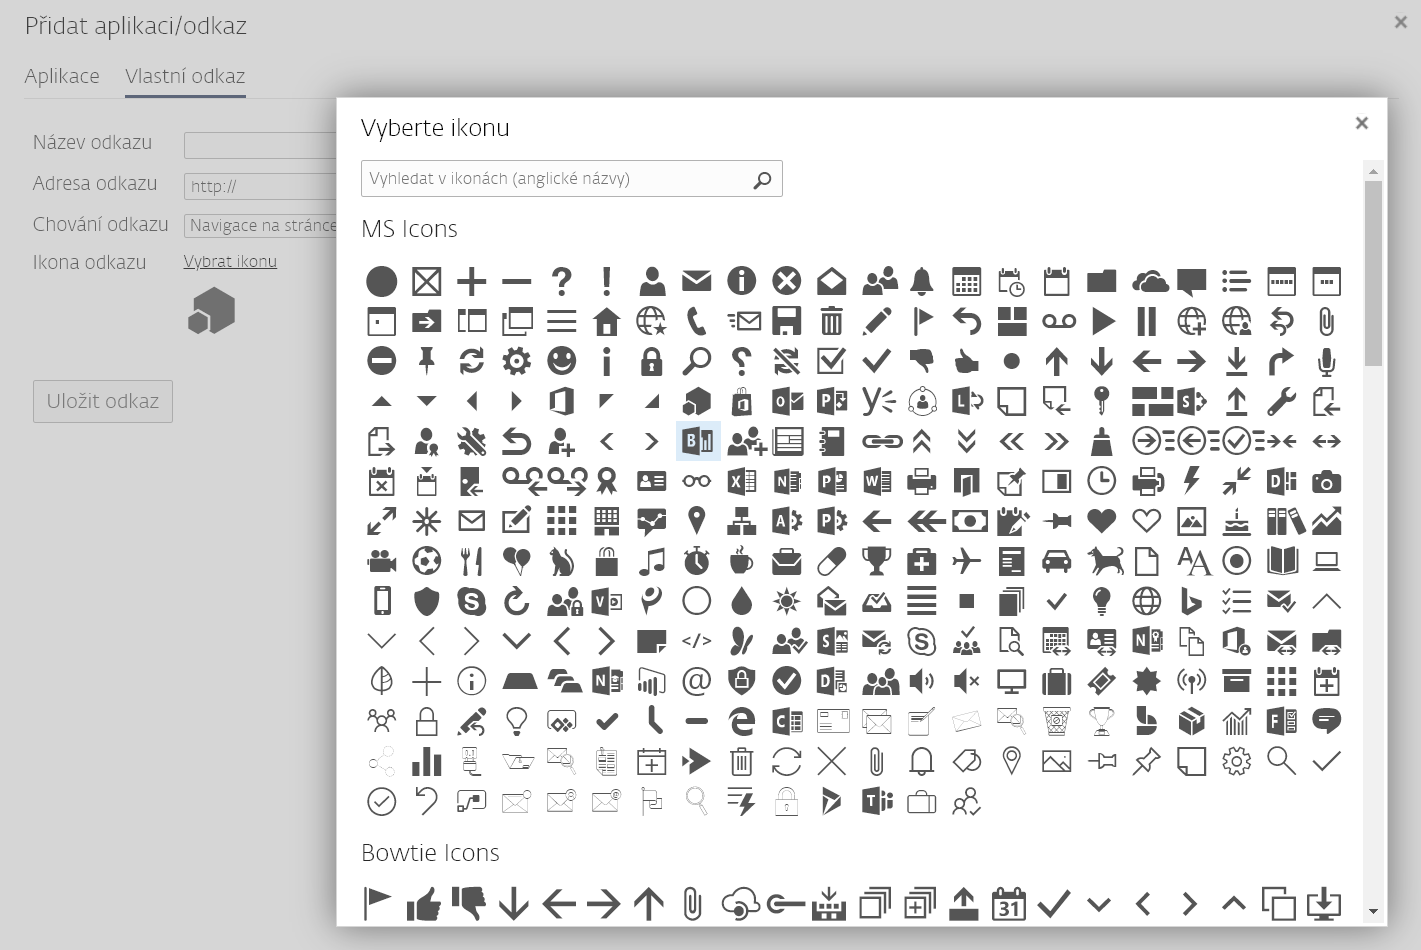This screenshot has height=950, width=1421.
Task: Select the Microsoft Teams logo icon
Action: (876, 801)
